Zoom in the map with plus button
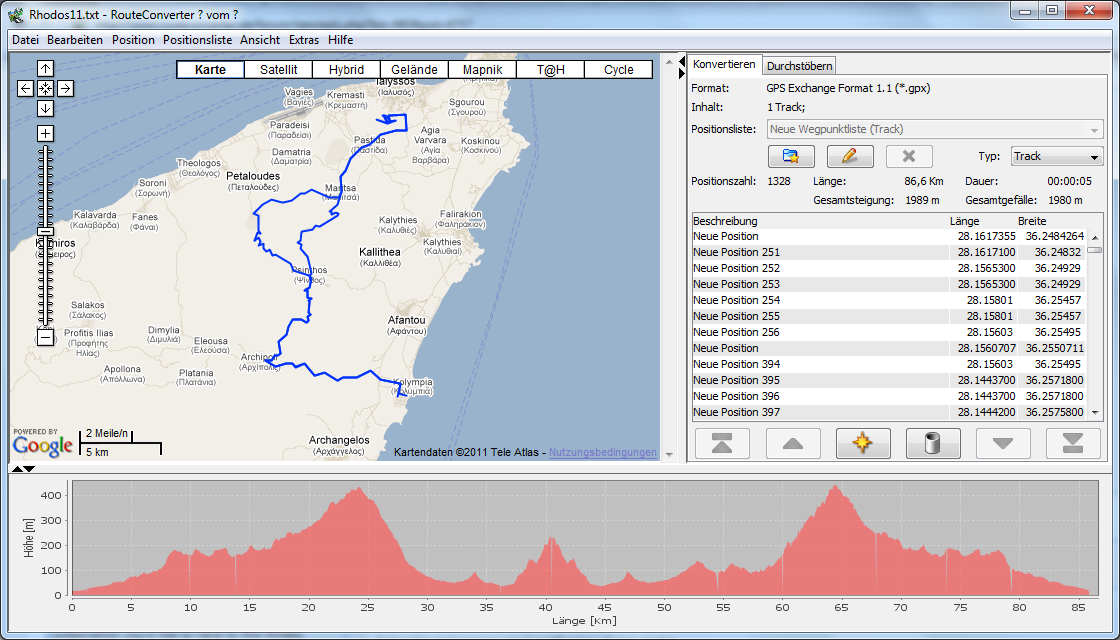The height and width of the screenshot is (640, 1120). (46, 133)
